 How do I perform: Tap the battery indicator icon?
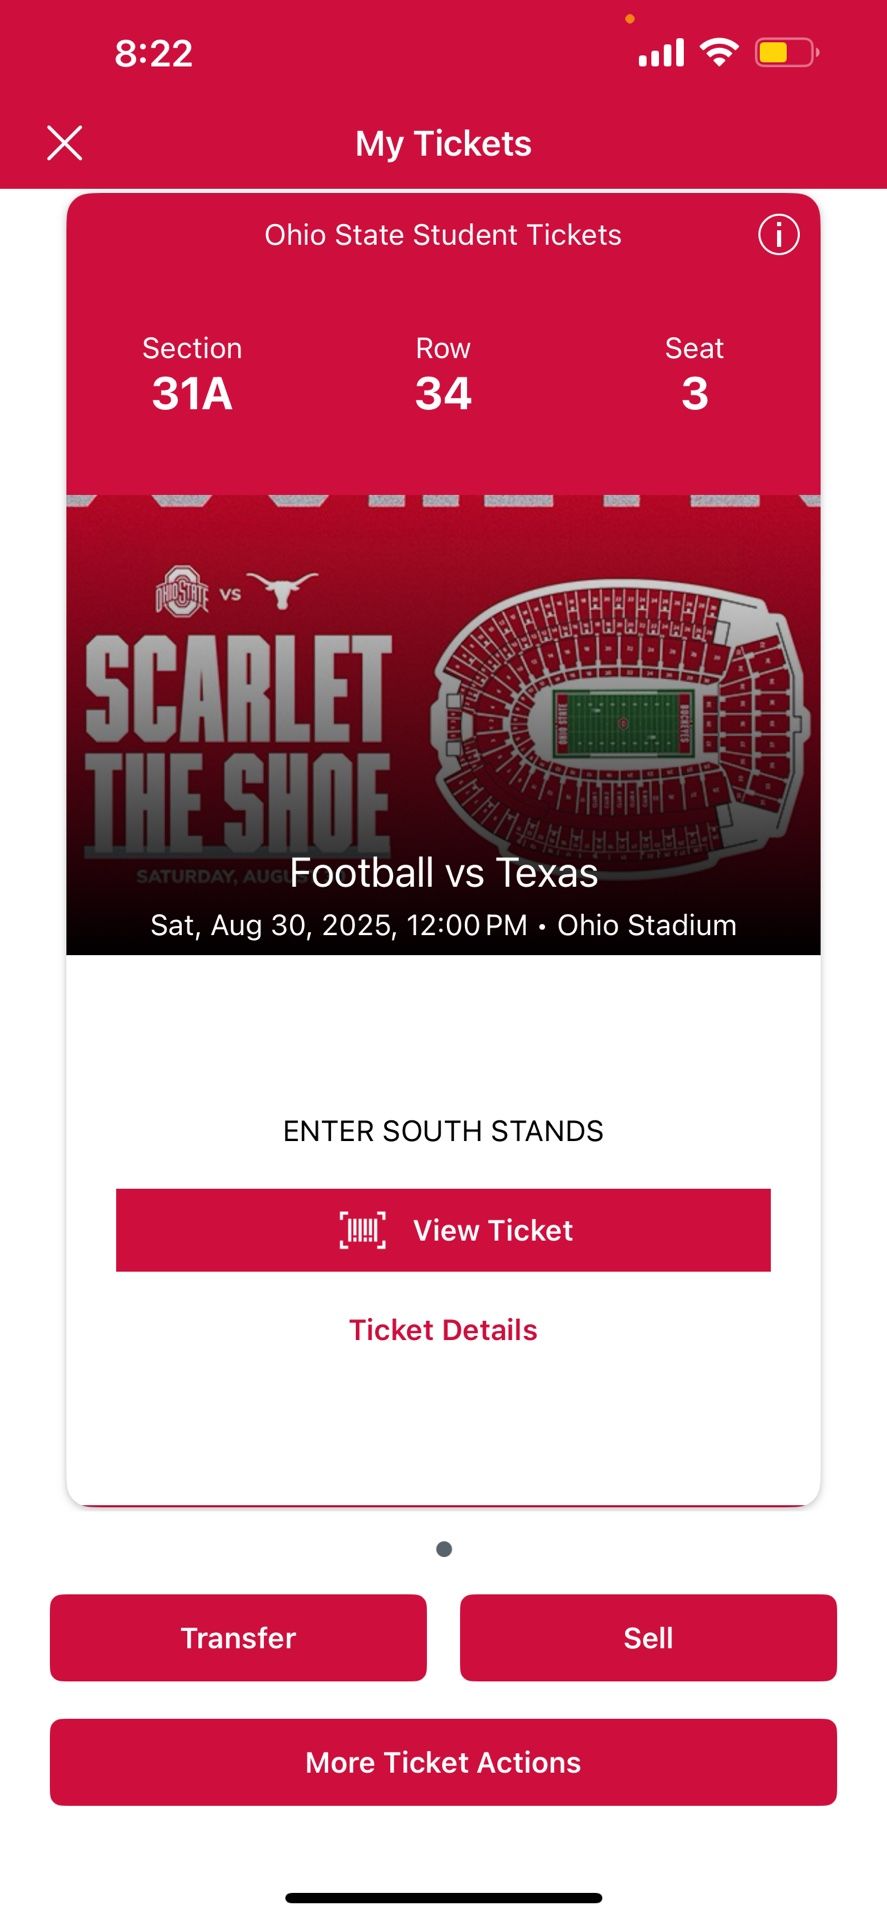pos(787,52)
